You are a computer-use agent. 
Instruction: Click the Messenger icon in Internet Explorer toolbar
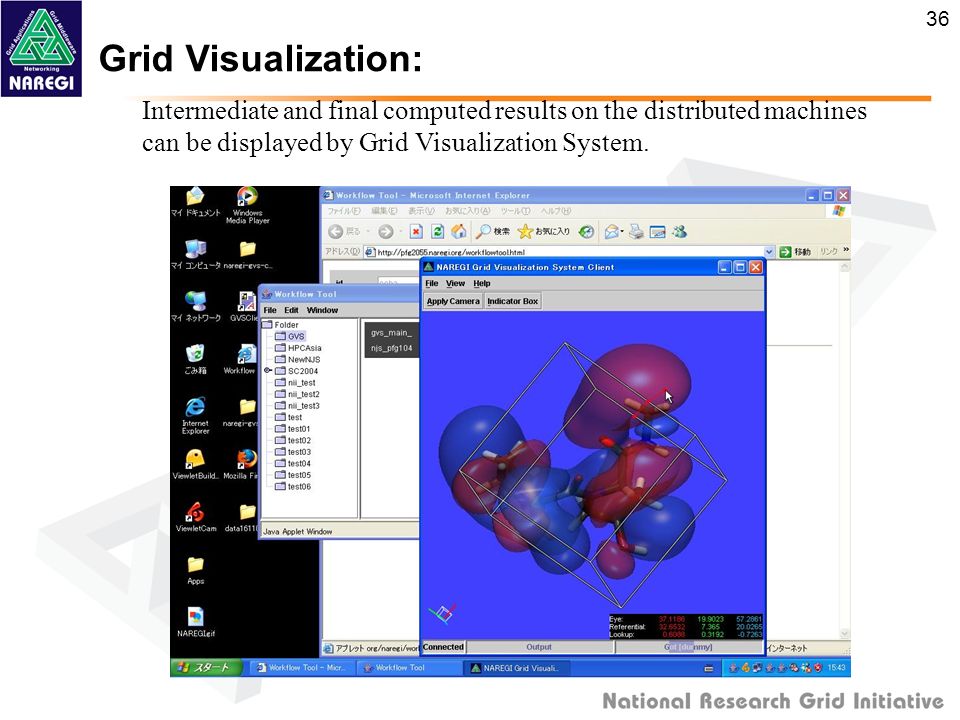(x=680, y=231)
